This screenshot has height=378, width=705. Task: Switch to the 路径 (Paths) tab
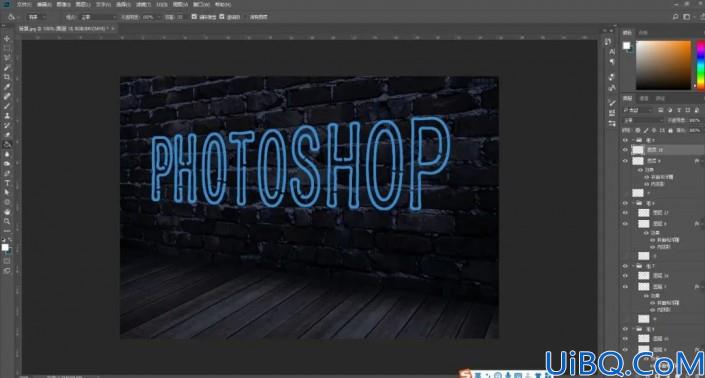660,98
